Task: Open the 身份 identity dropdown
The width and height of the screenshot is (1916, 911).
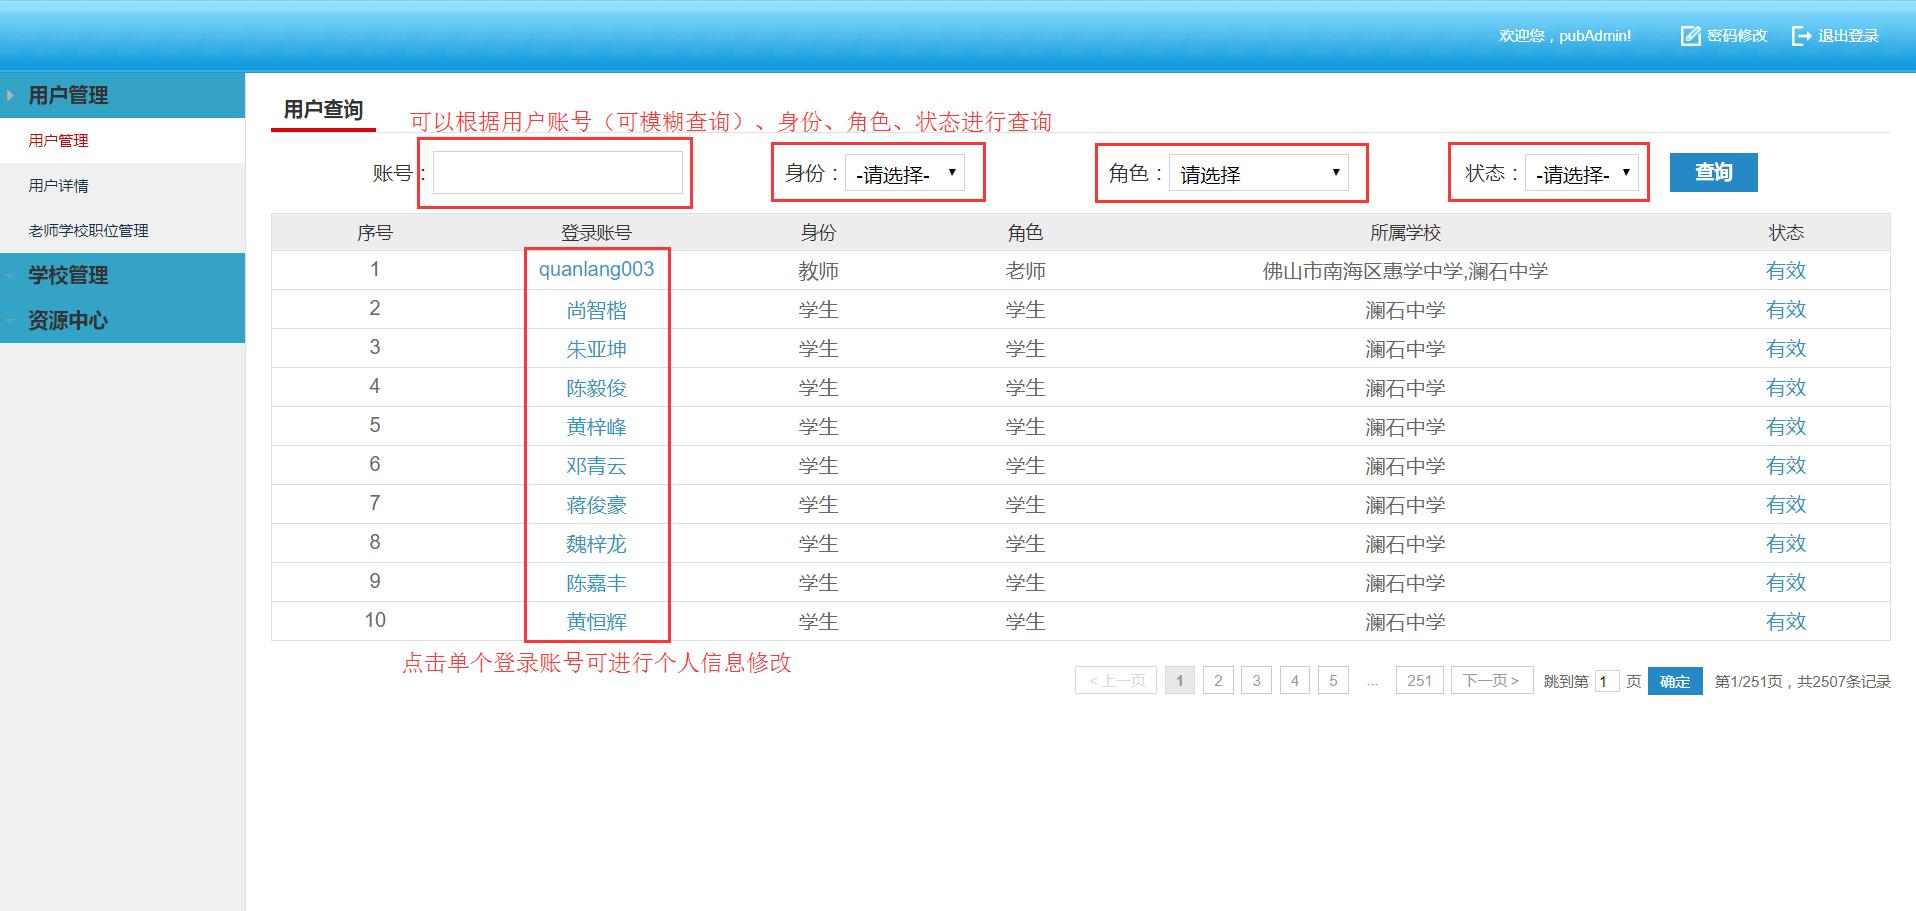Action: click(x=905, y=173)
